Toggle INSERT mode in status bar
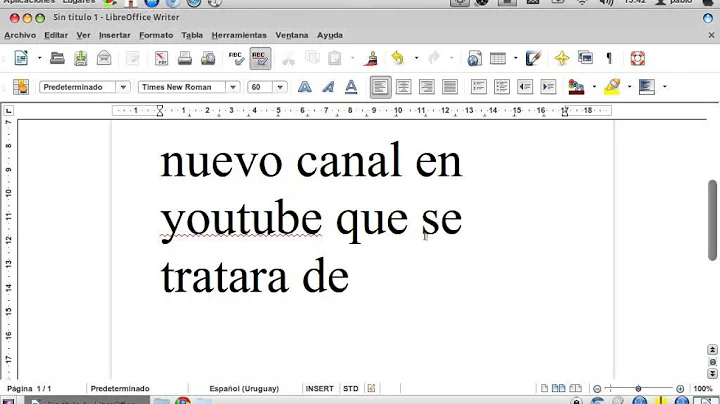720x404 pixels. click(x=320, y=388)
